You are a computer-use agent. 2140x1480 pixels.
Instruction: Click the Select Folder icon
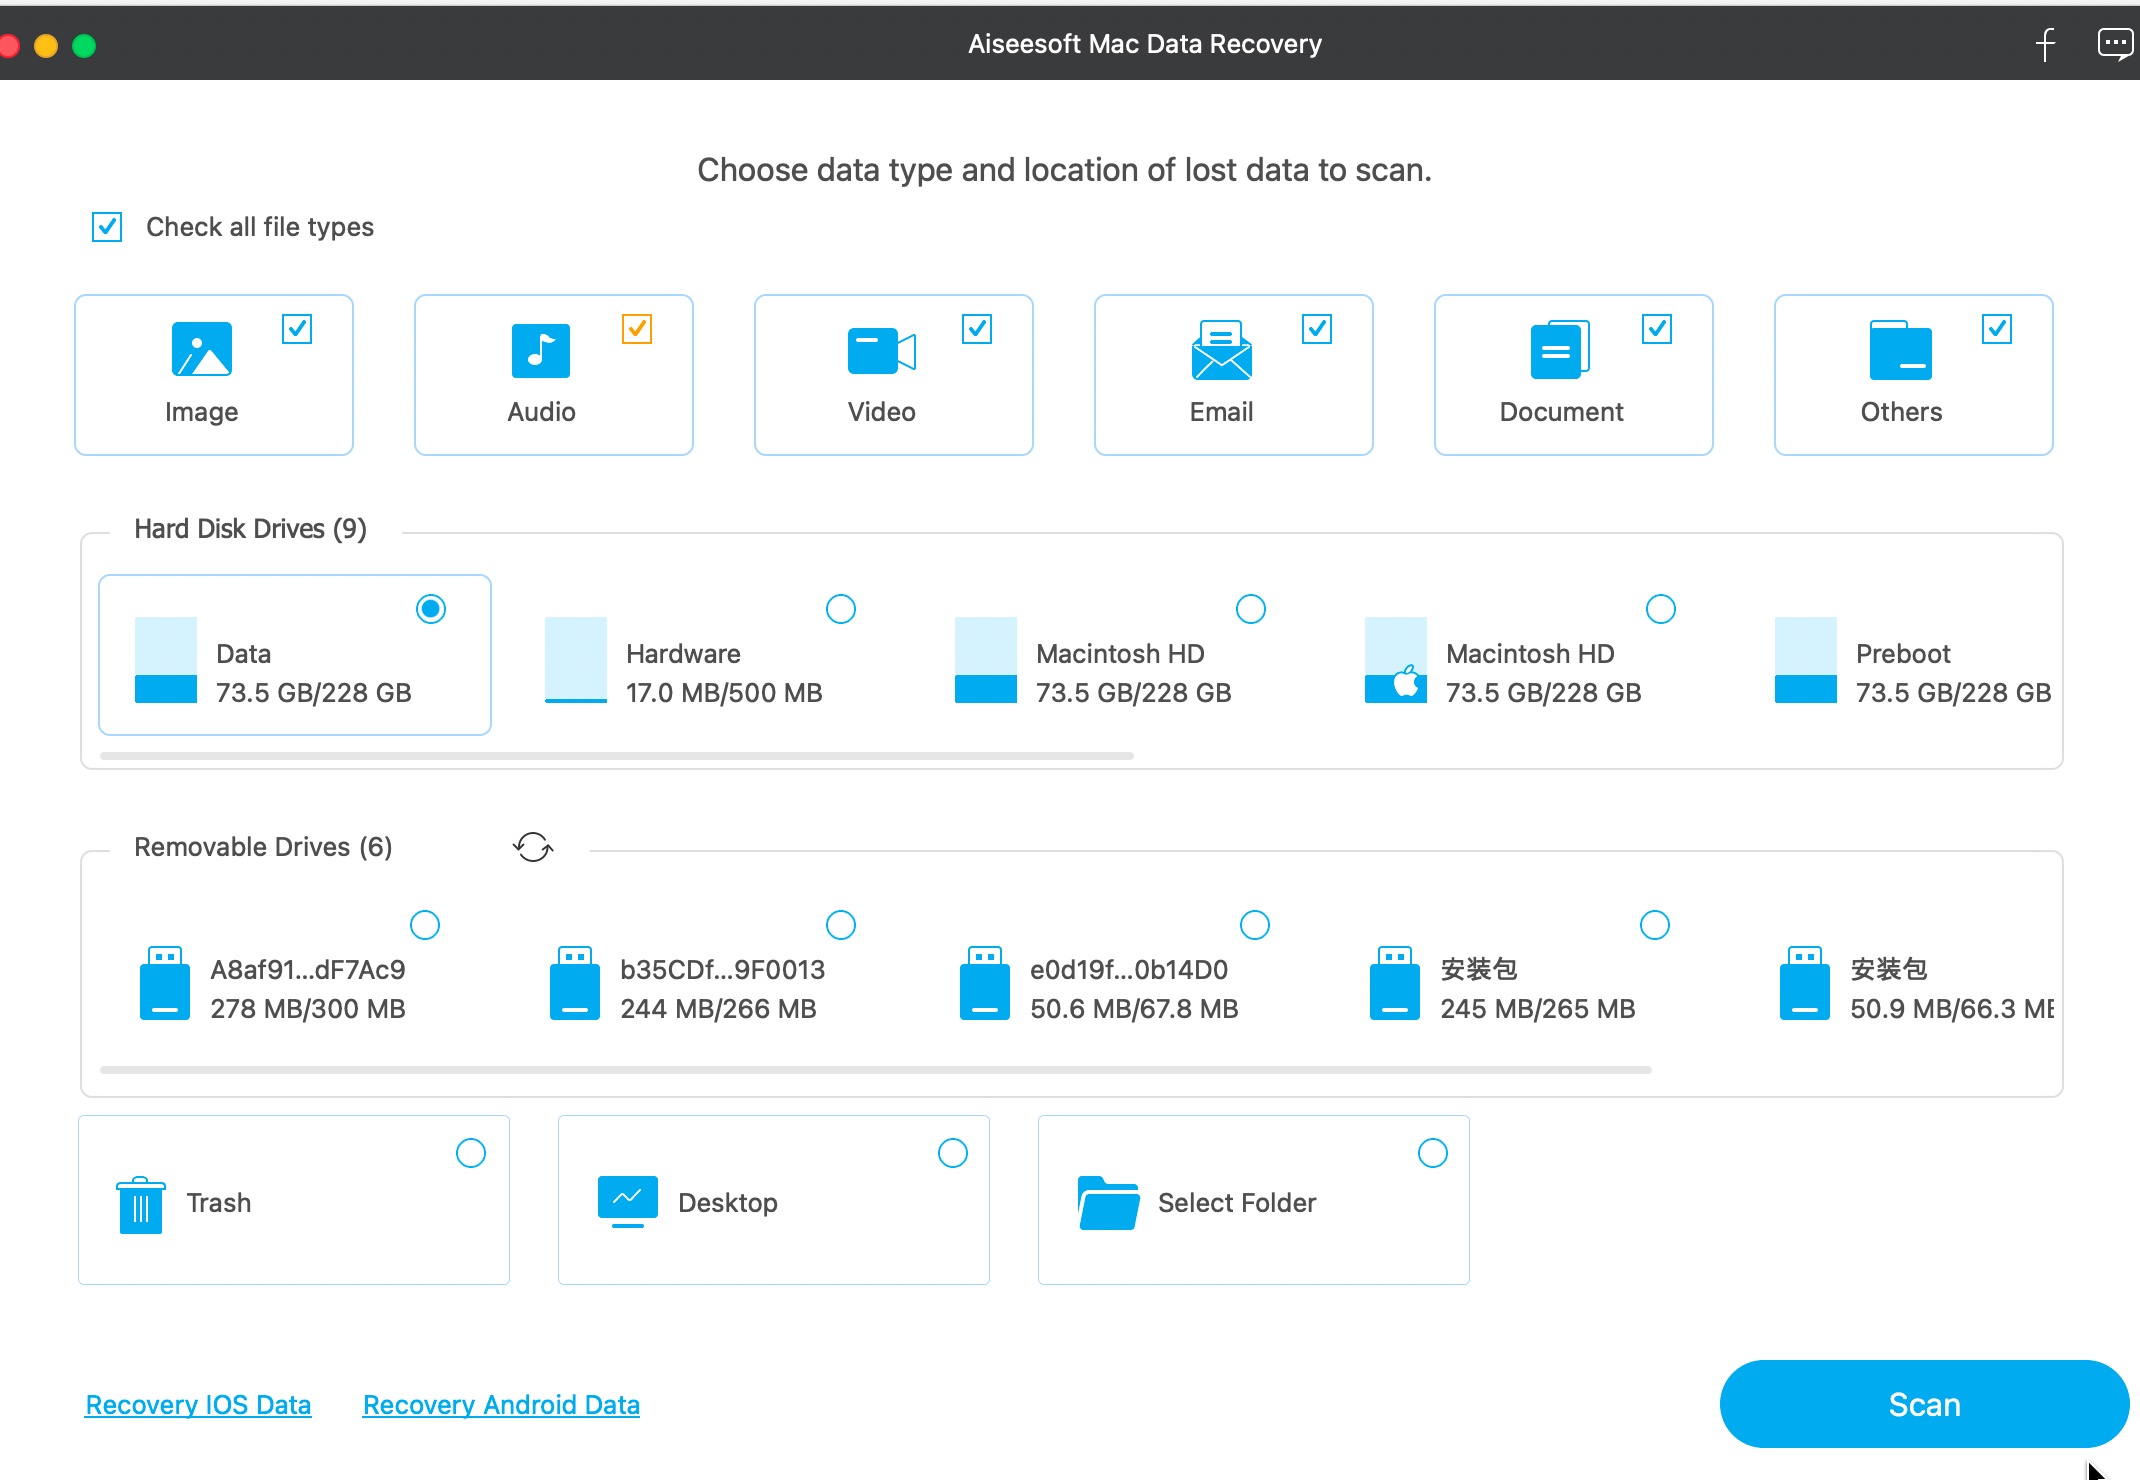click(1108, 1202)
